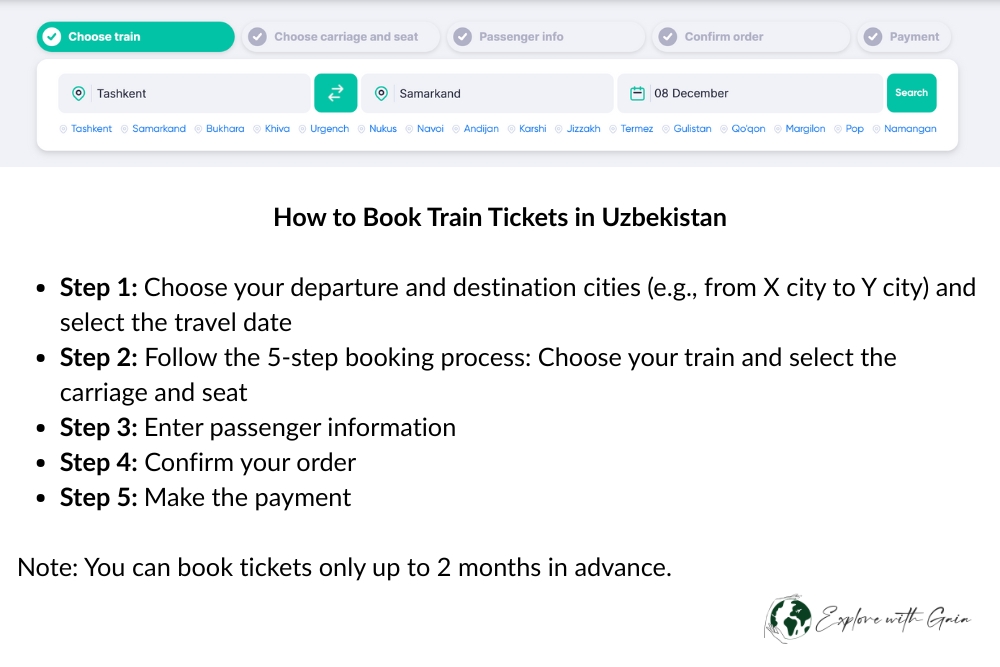
Task: Click checkmark icon on Passenger info step
Action: coord(462,37)
